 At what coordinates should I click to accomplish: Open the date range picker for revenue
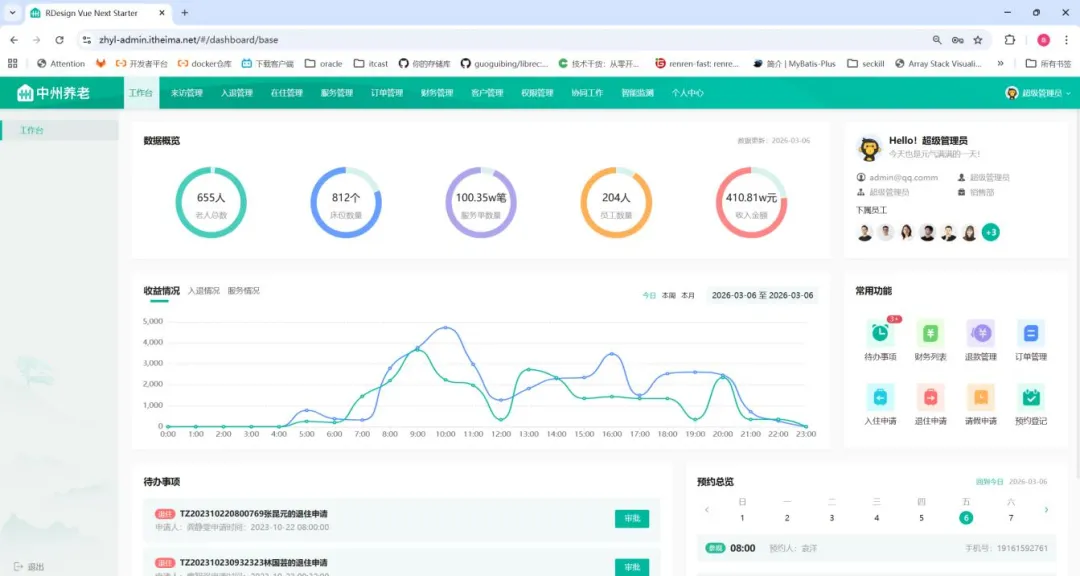pos(762,296)
